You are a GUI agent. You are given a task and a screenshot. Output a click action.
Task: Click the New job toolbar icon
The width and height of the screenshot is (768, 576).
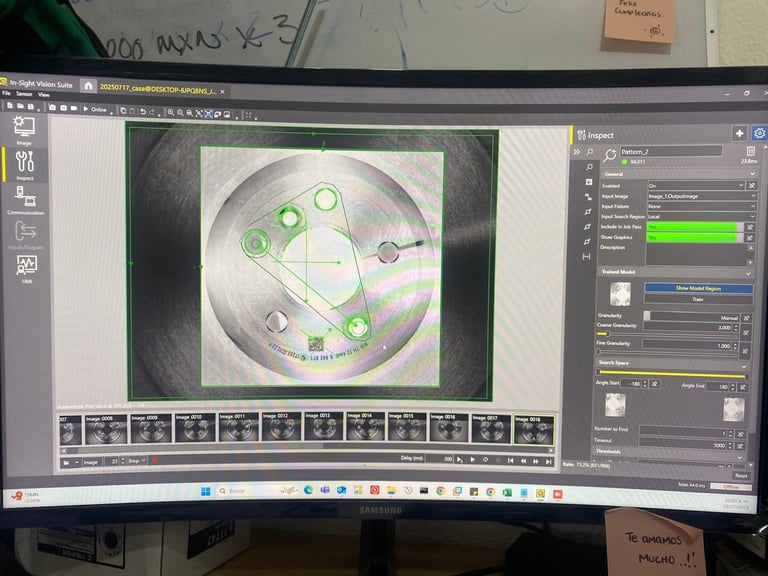click(x=9, y=106)
